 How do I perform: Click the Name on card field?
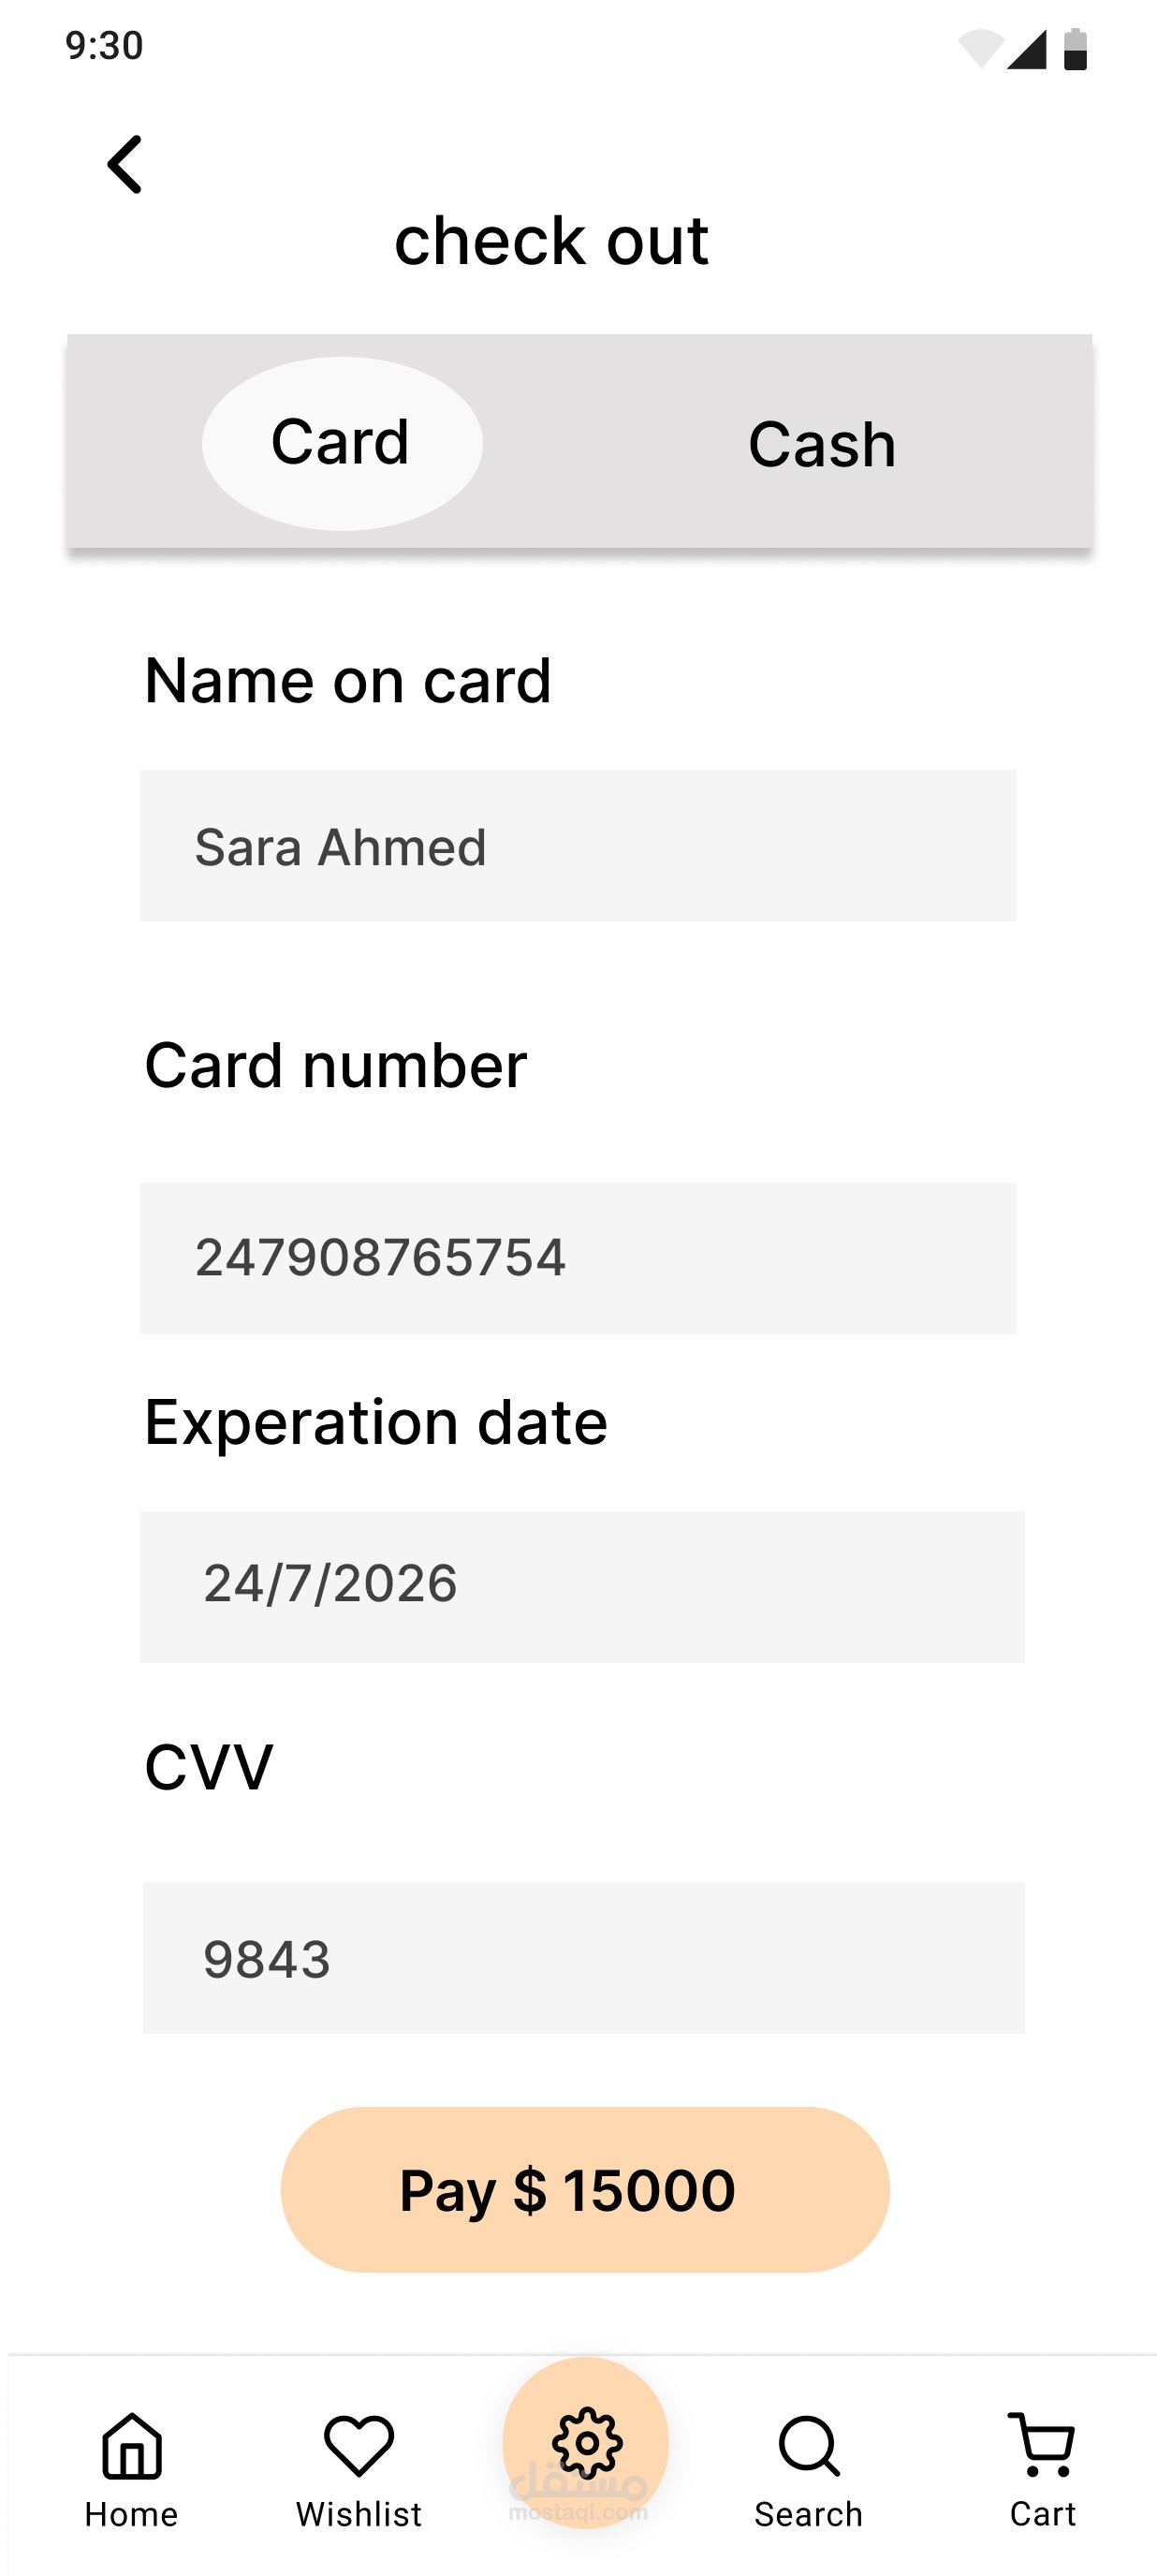pyautogui.click(x=578, y=846)
